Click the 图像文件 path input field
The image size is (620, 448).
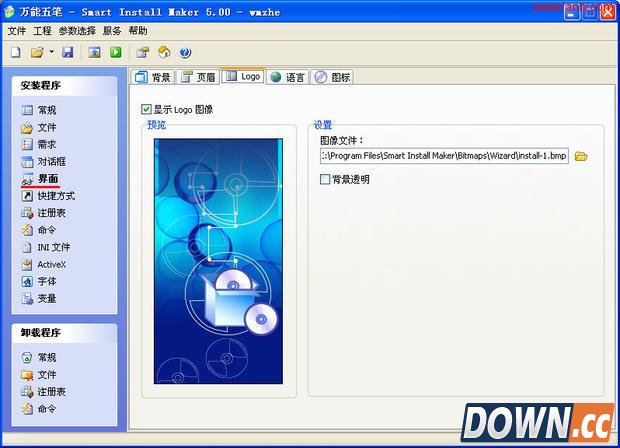[444, 156]
